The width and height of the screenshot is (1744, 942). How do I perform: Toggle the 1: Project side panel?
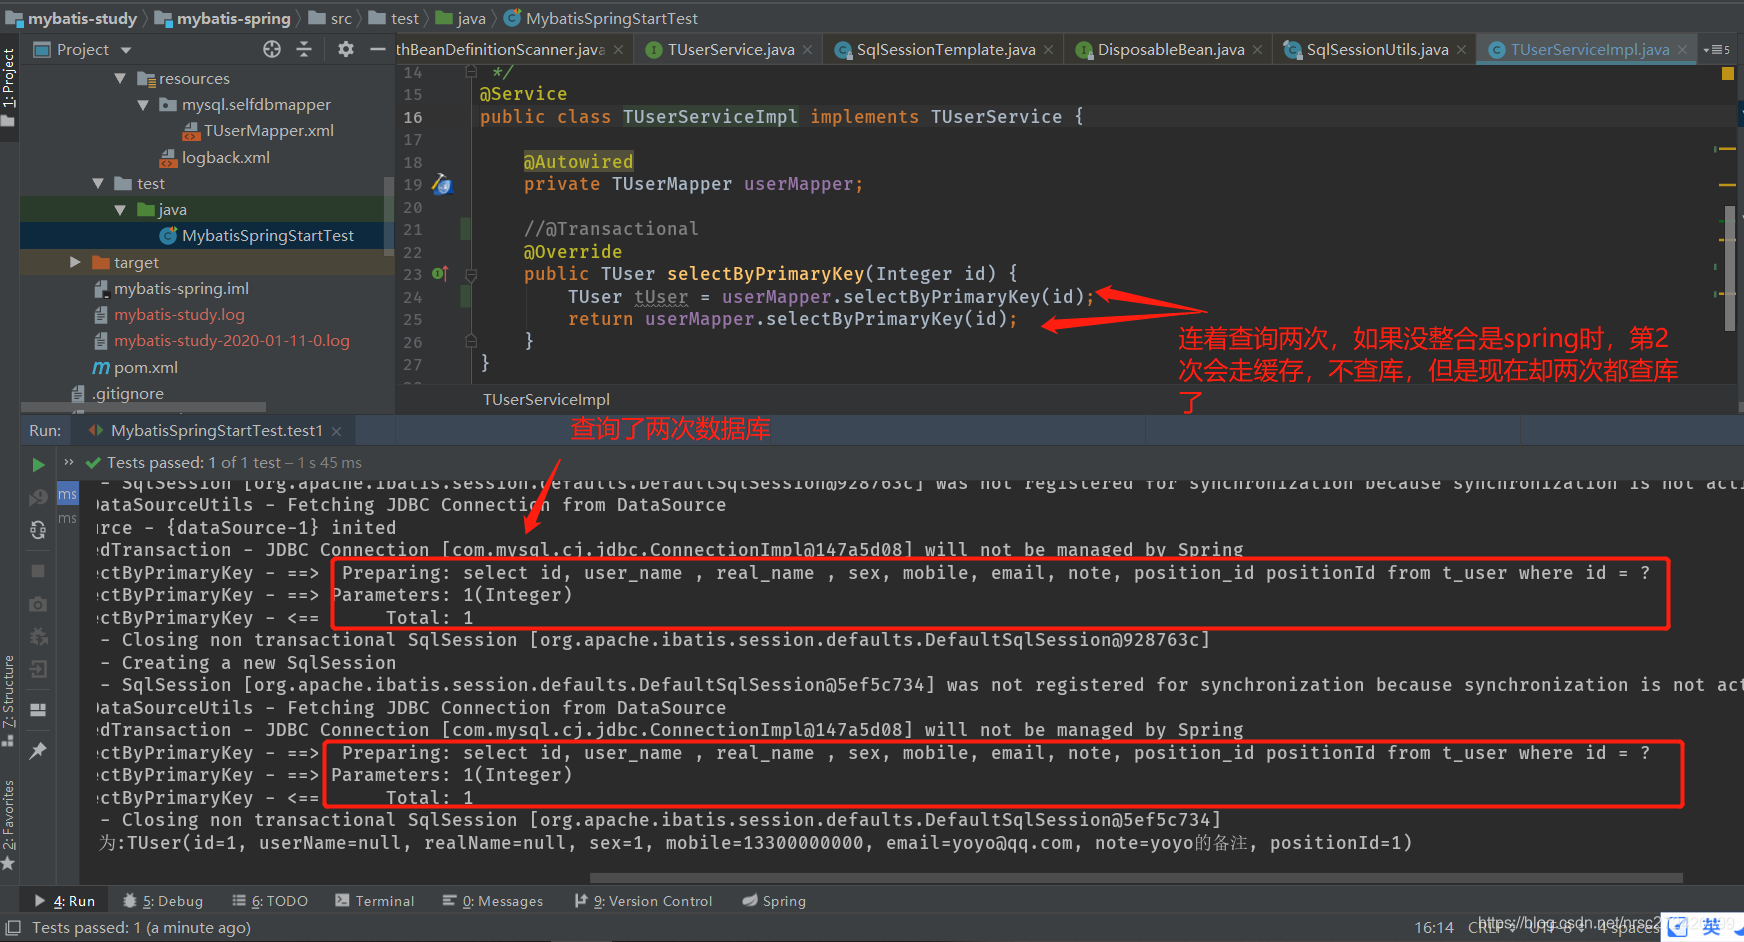tap(9, 86)
